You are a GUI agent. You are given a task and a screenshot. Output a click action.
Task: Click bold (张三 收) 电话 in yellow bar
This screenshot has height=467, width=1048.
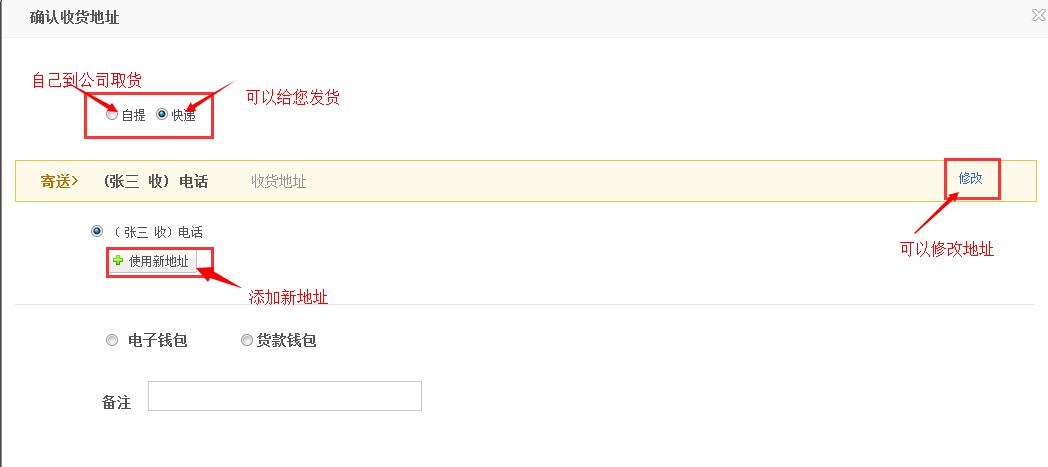(155, 181)
